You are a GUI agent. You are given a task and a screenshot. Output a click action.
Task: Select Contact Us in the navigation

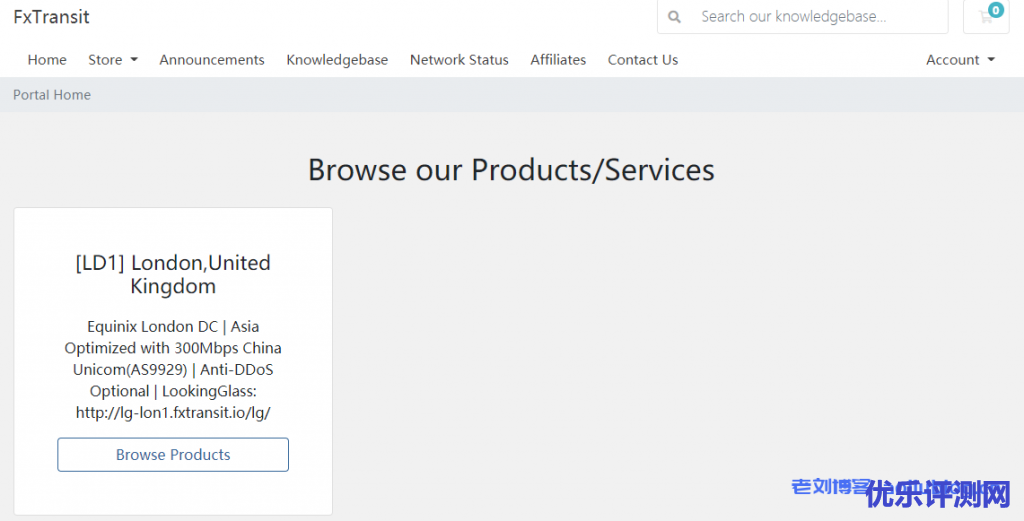point(643,60)
